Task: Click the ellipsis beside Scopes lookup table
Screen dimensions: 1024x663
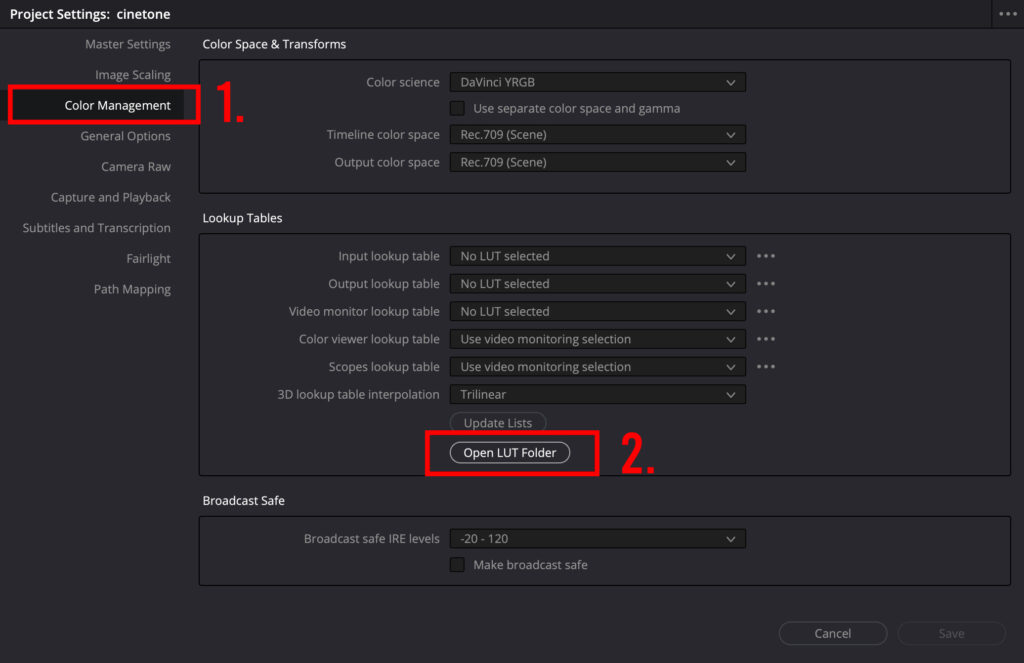Action: pyautogui.click(x=766, y=367)
